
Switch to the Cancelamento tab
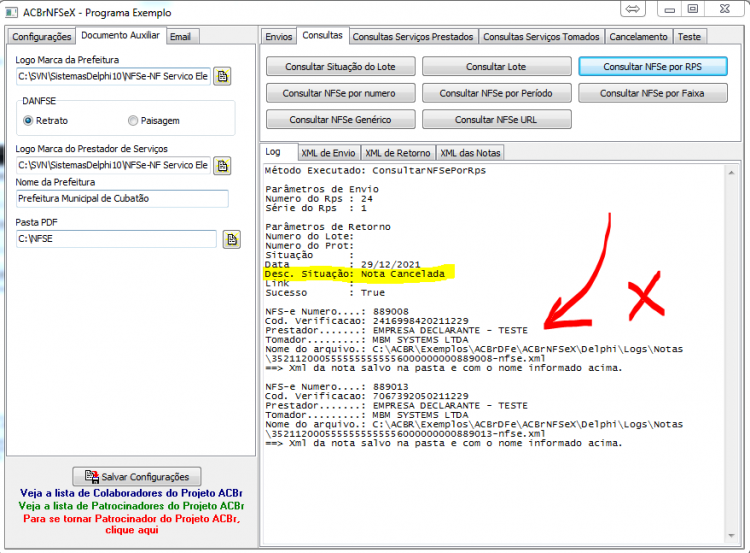pos(638,37)
